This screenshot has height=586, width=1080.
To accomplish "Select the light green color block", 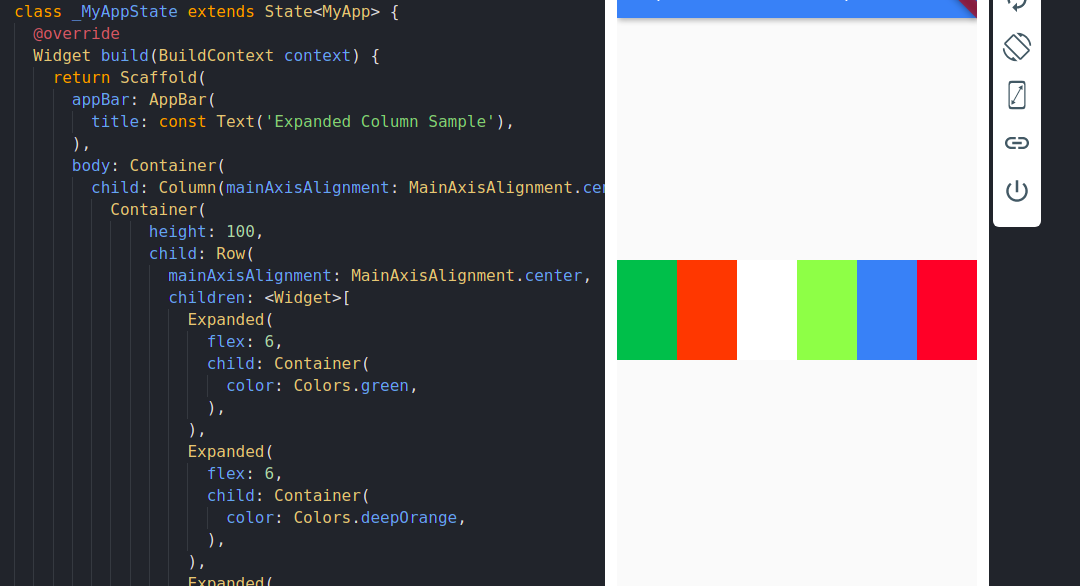I will pos(827,310).
